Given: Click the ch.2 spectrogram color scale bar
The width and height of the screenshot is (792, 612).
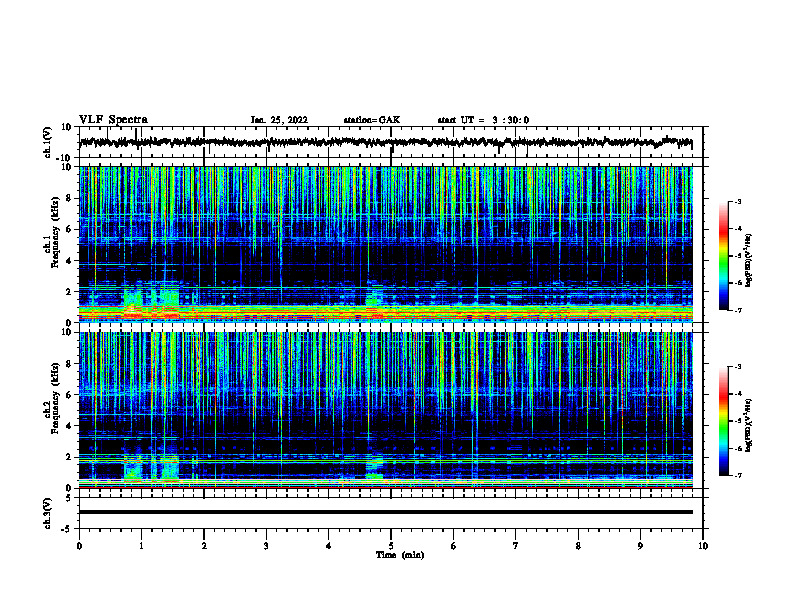Looking at the screenshot, I should point(723,421).
